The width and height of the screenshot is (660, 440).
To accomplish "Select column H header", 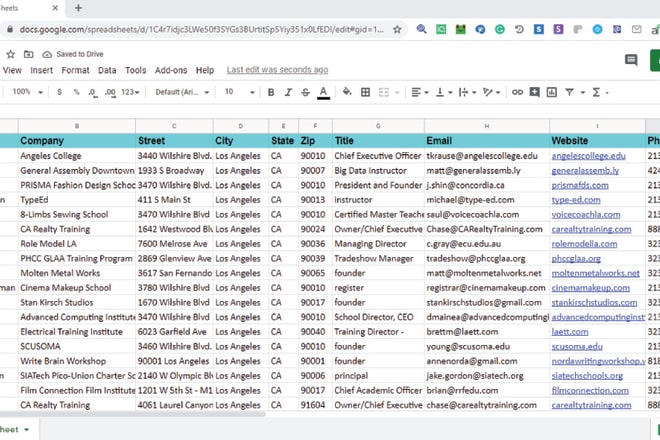I will (487, 126).
